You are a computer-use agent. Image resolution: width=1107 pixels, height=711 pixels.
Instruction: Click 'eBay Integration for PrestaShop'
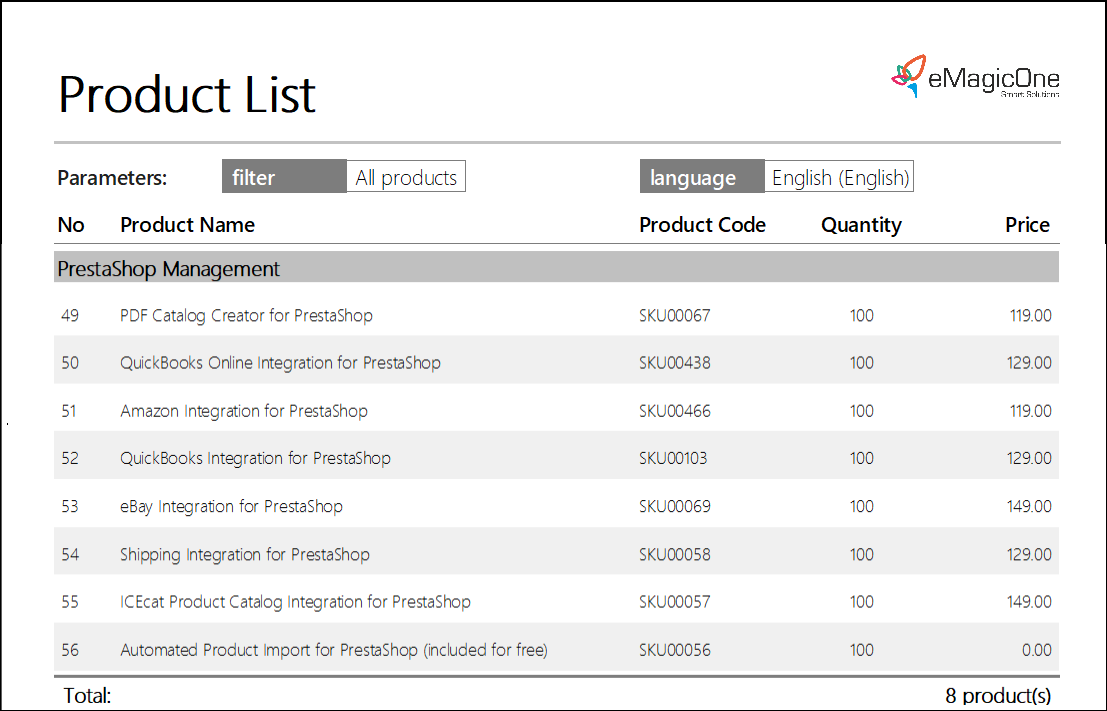click(x=231, y=506)
